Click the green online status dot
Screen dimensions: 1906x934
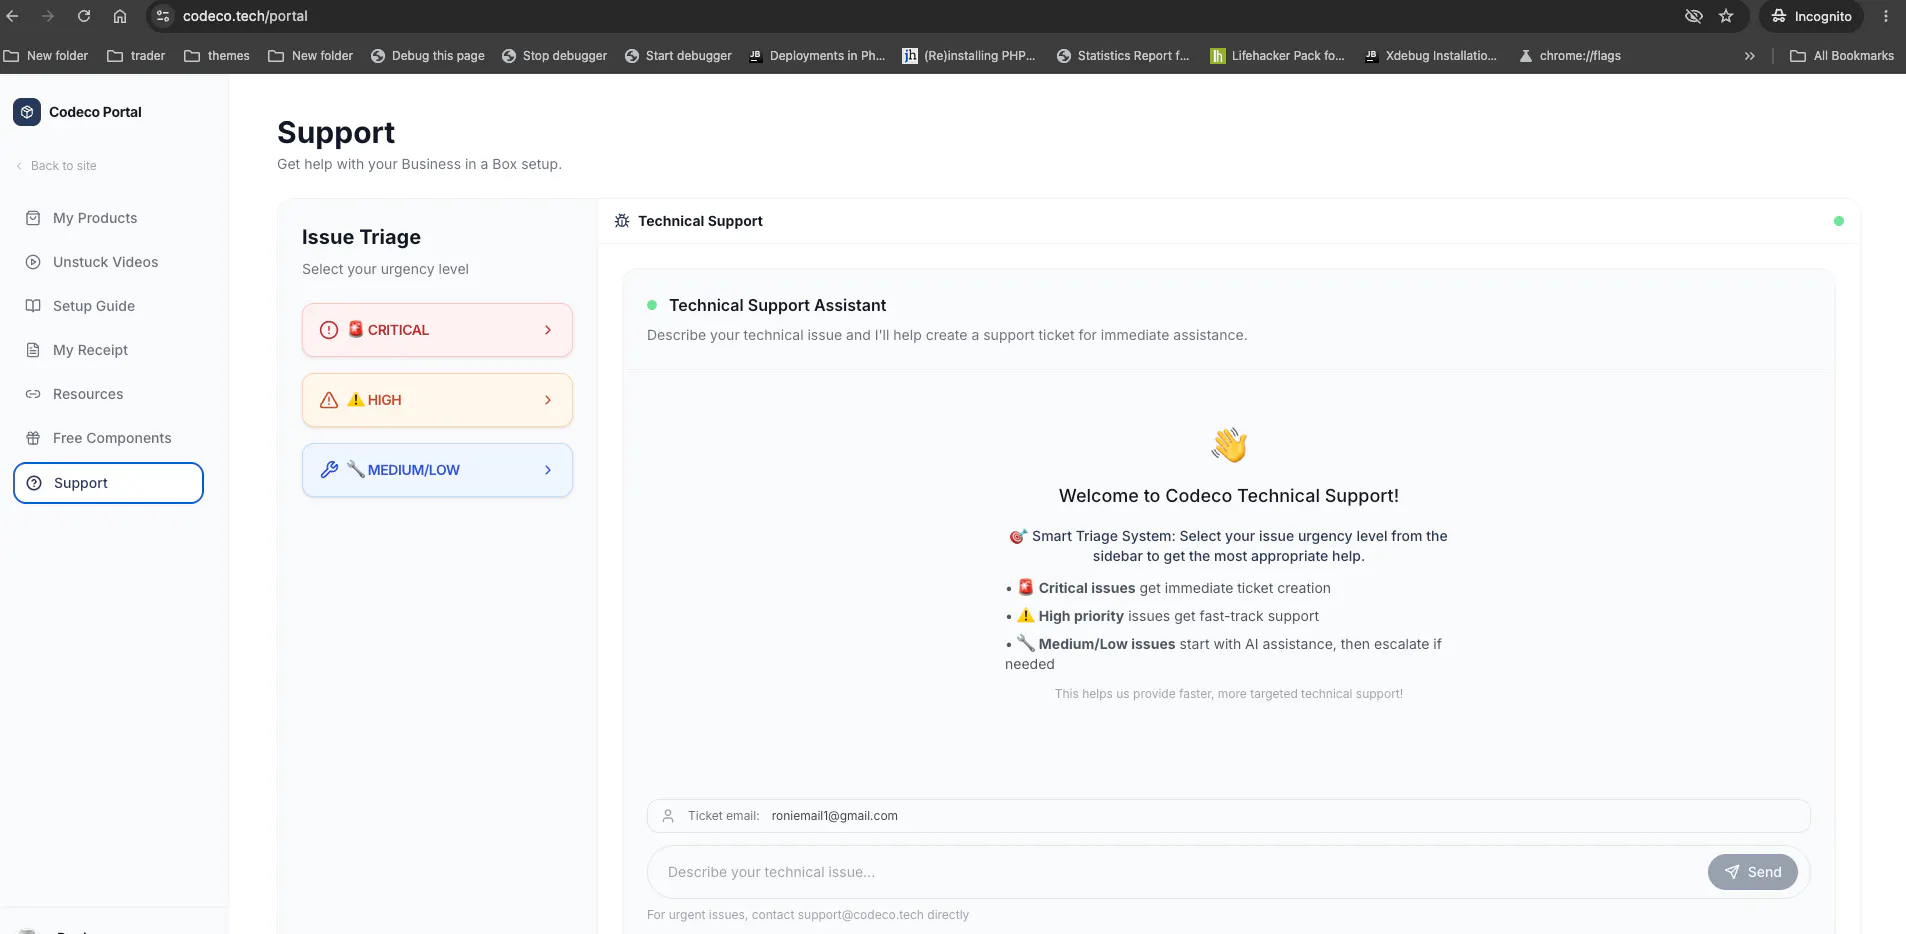point(1838,221)
